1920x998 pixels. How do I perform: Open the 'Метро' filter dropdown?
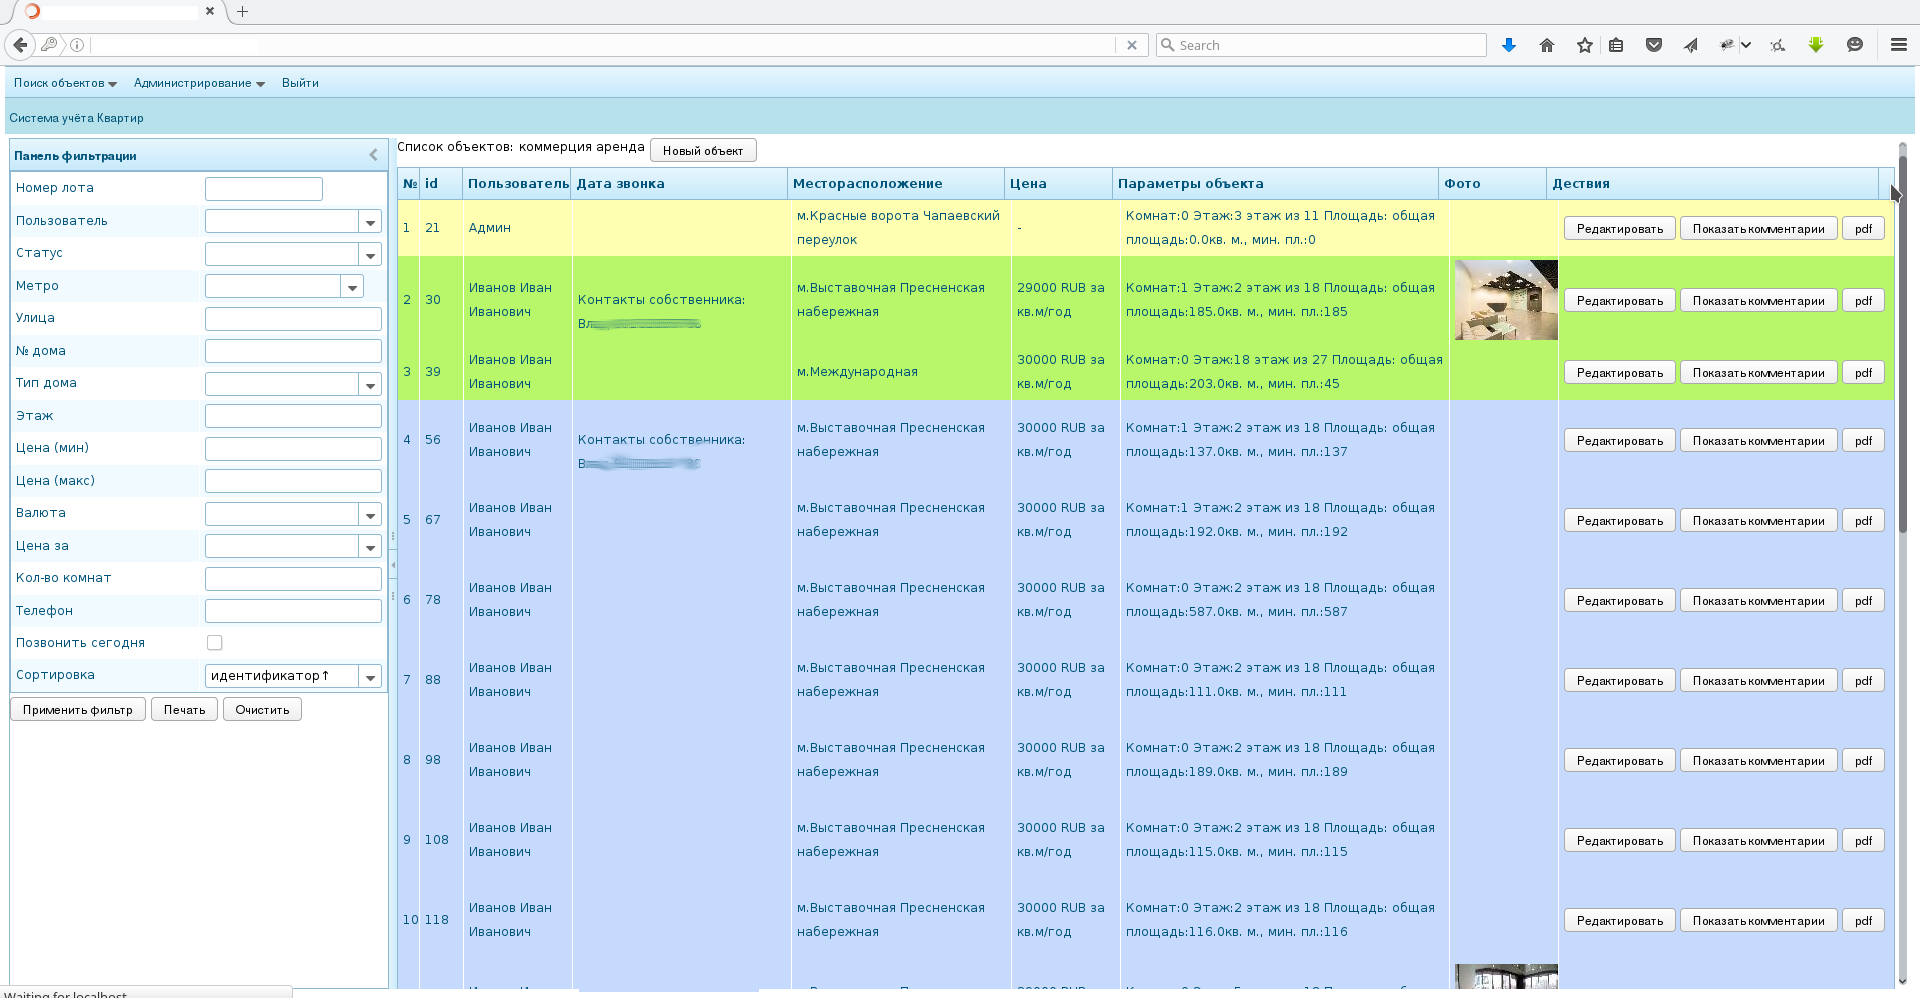352,287
